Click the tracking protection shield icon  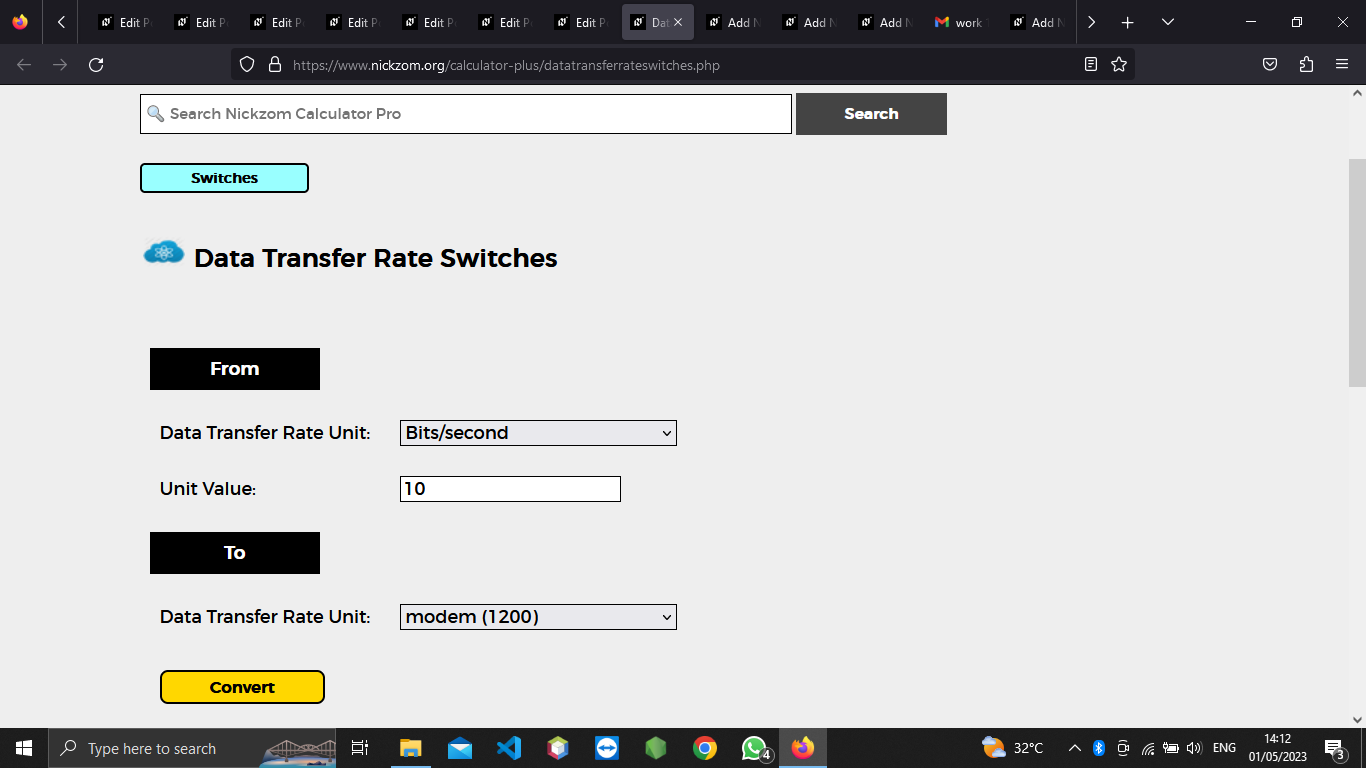(247, 65)
